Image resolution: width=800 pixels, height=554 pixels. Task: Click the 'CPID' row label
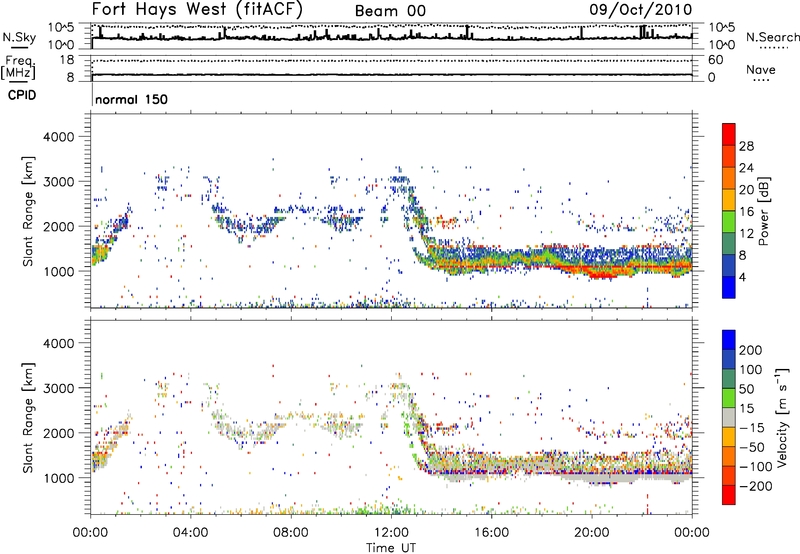pos(22,95)
